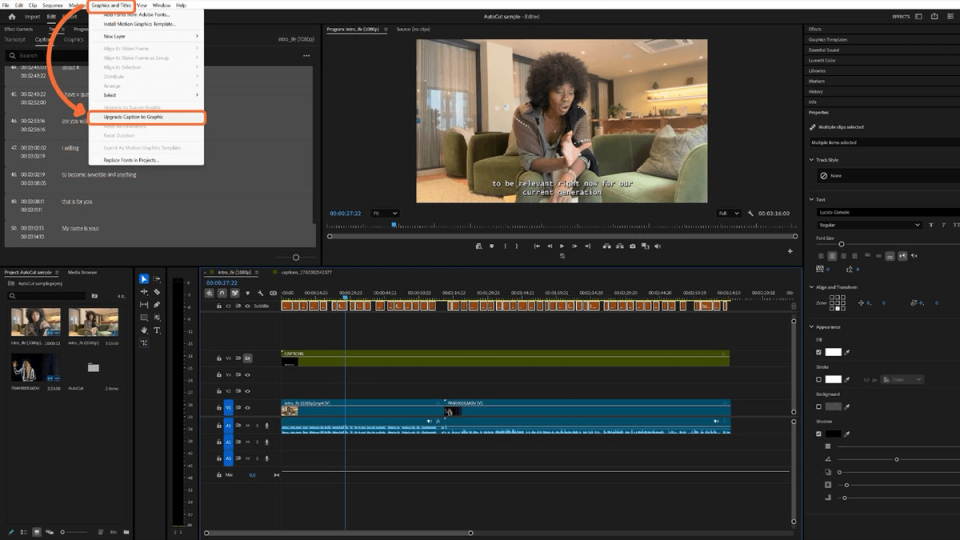Click the Linked Selection timeline icon

pyautogui.click(x=234, y=293)
